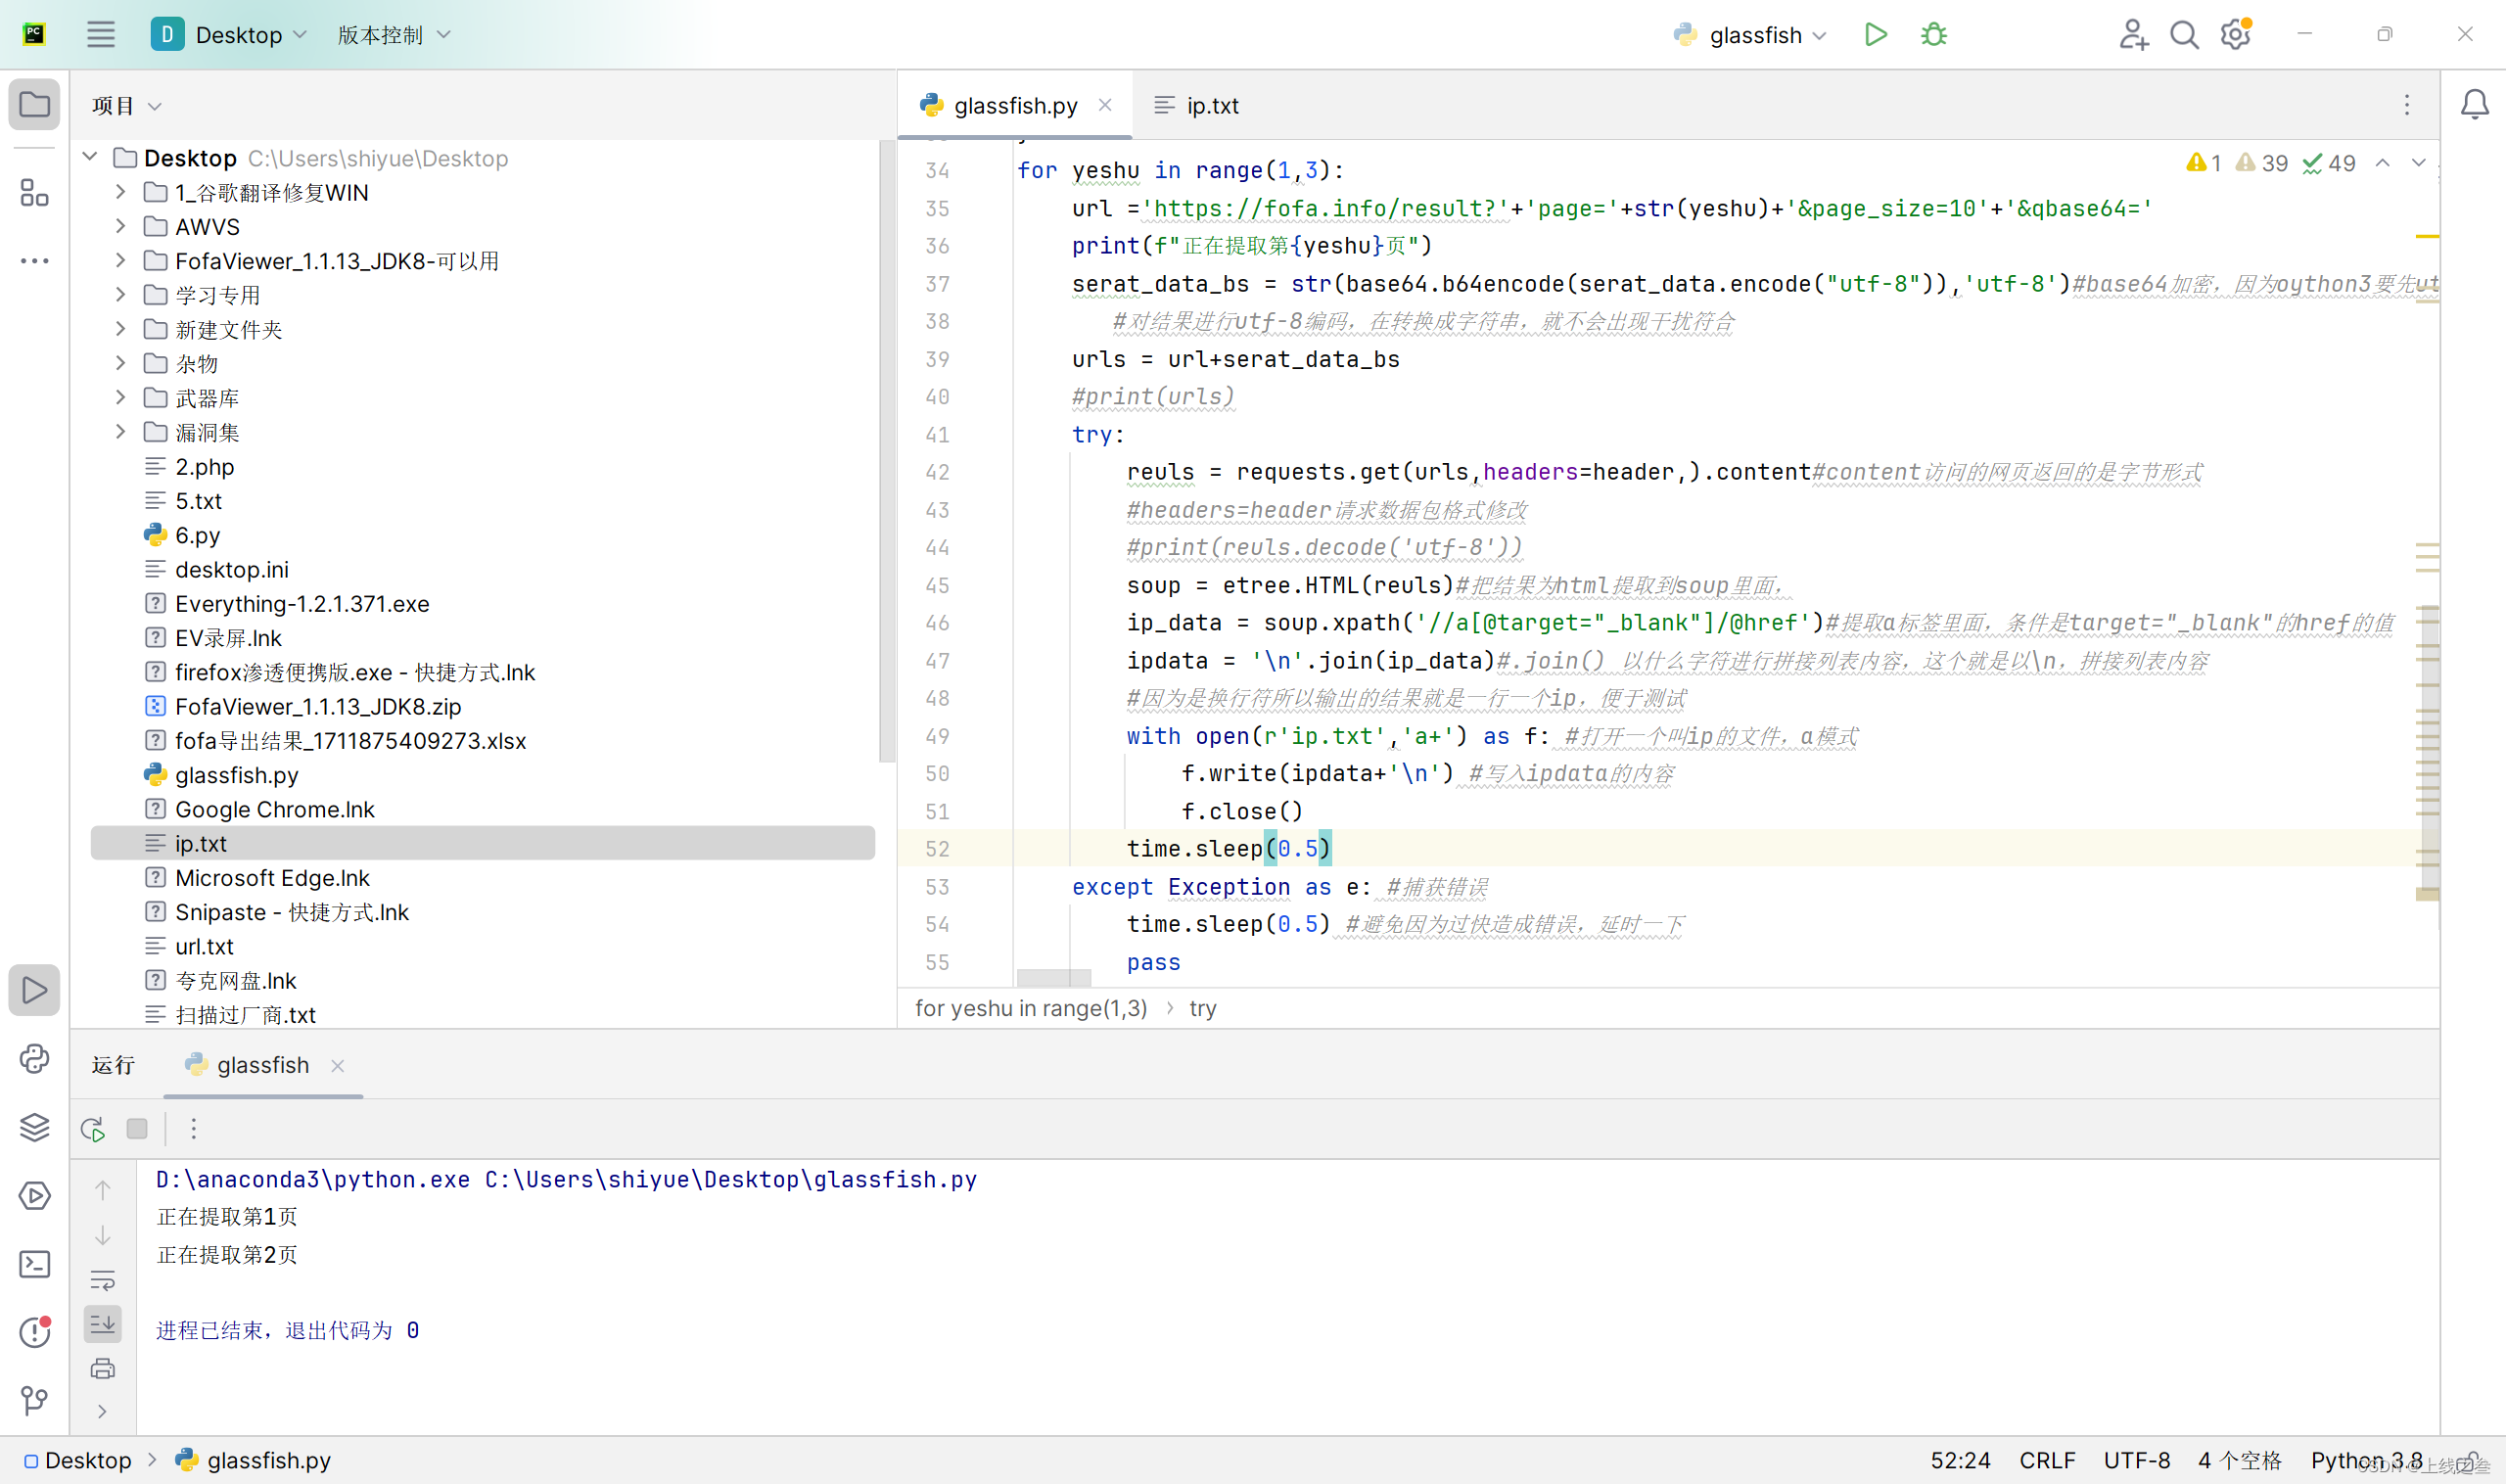The width and height of the screenshot is (2506, 1484).
Task: Toggle soft-wrap in the run console
Action: [x=103, y=1280]
